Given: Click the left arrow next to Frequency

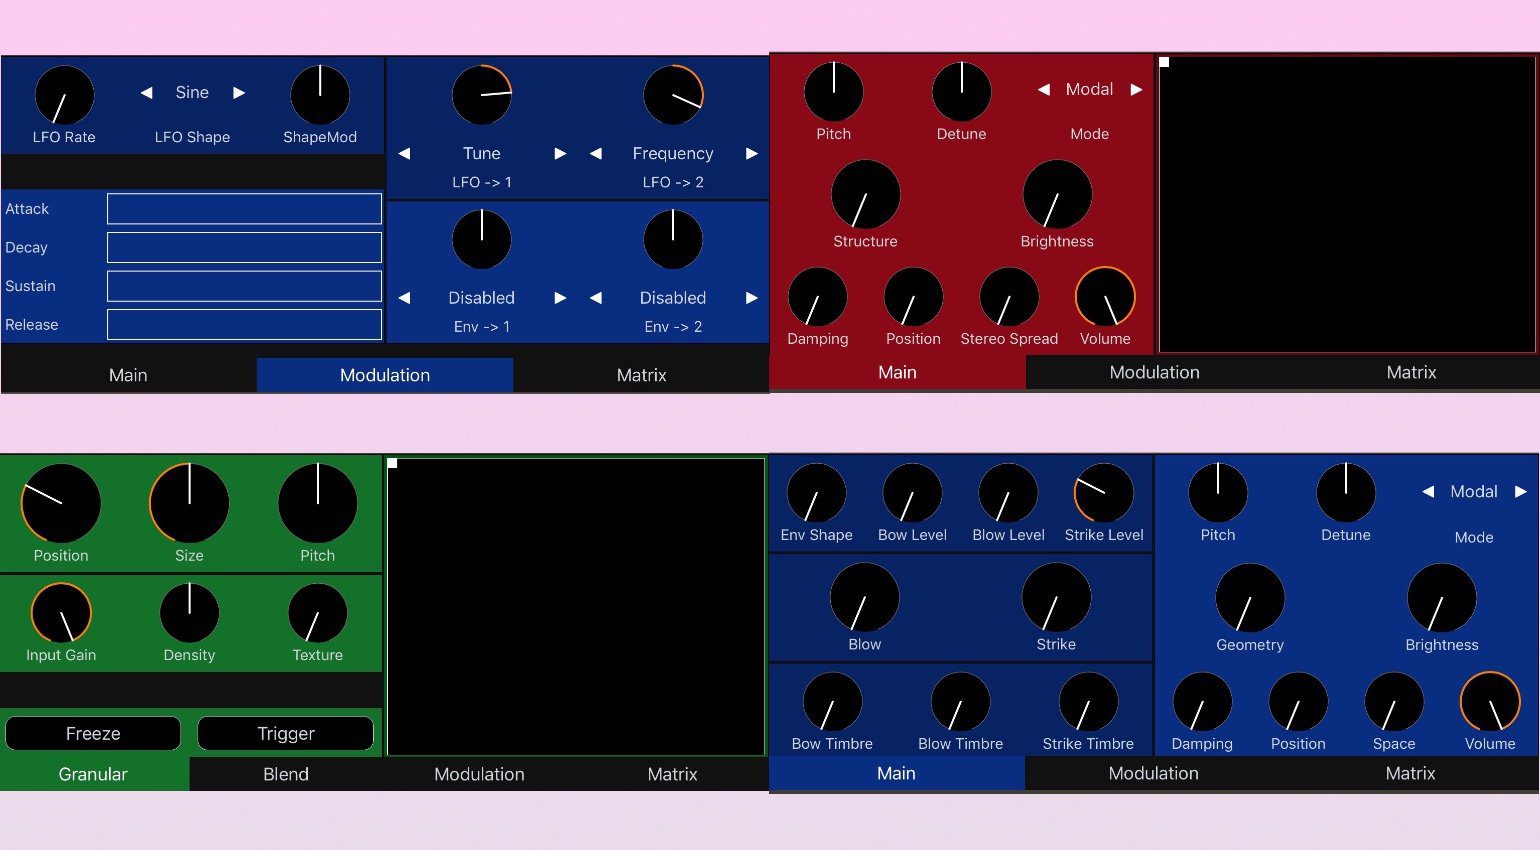Looking at the screenshot, I should click(x=596, y=154).
